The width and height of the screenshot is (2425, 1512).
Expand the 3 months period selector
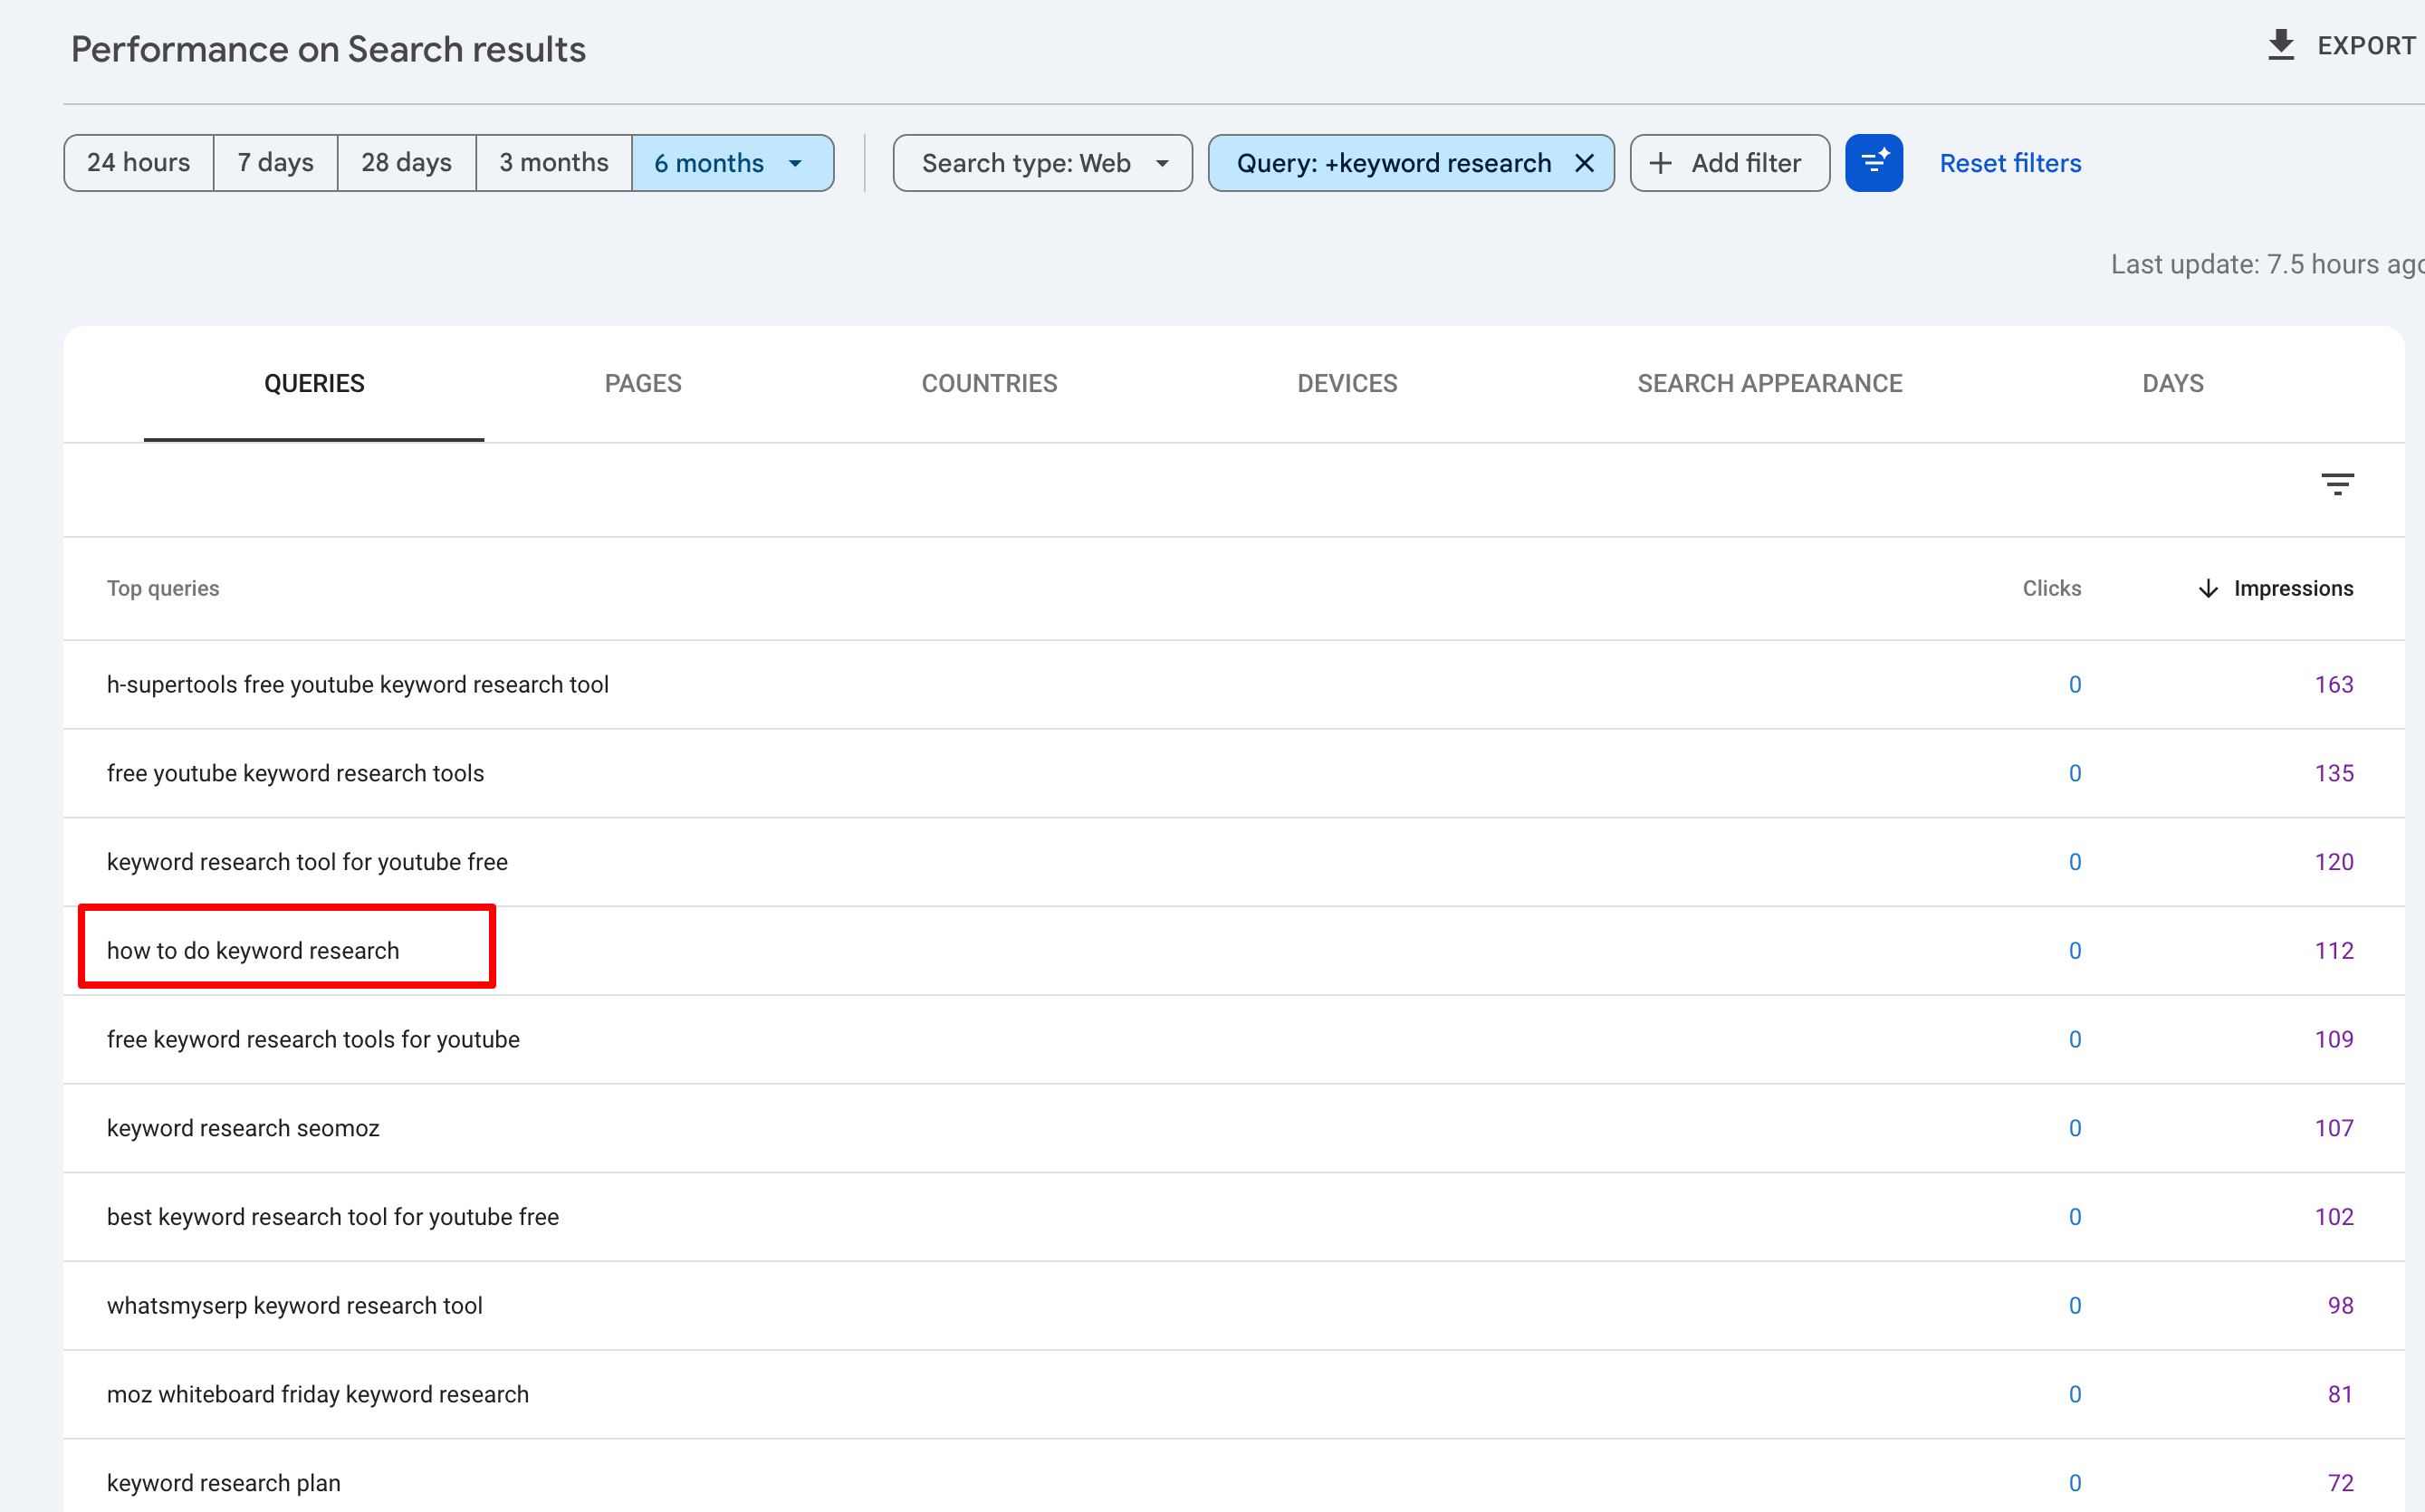click(x=553, y=162)
